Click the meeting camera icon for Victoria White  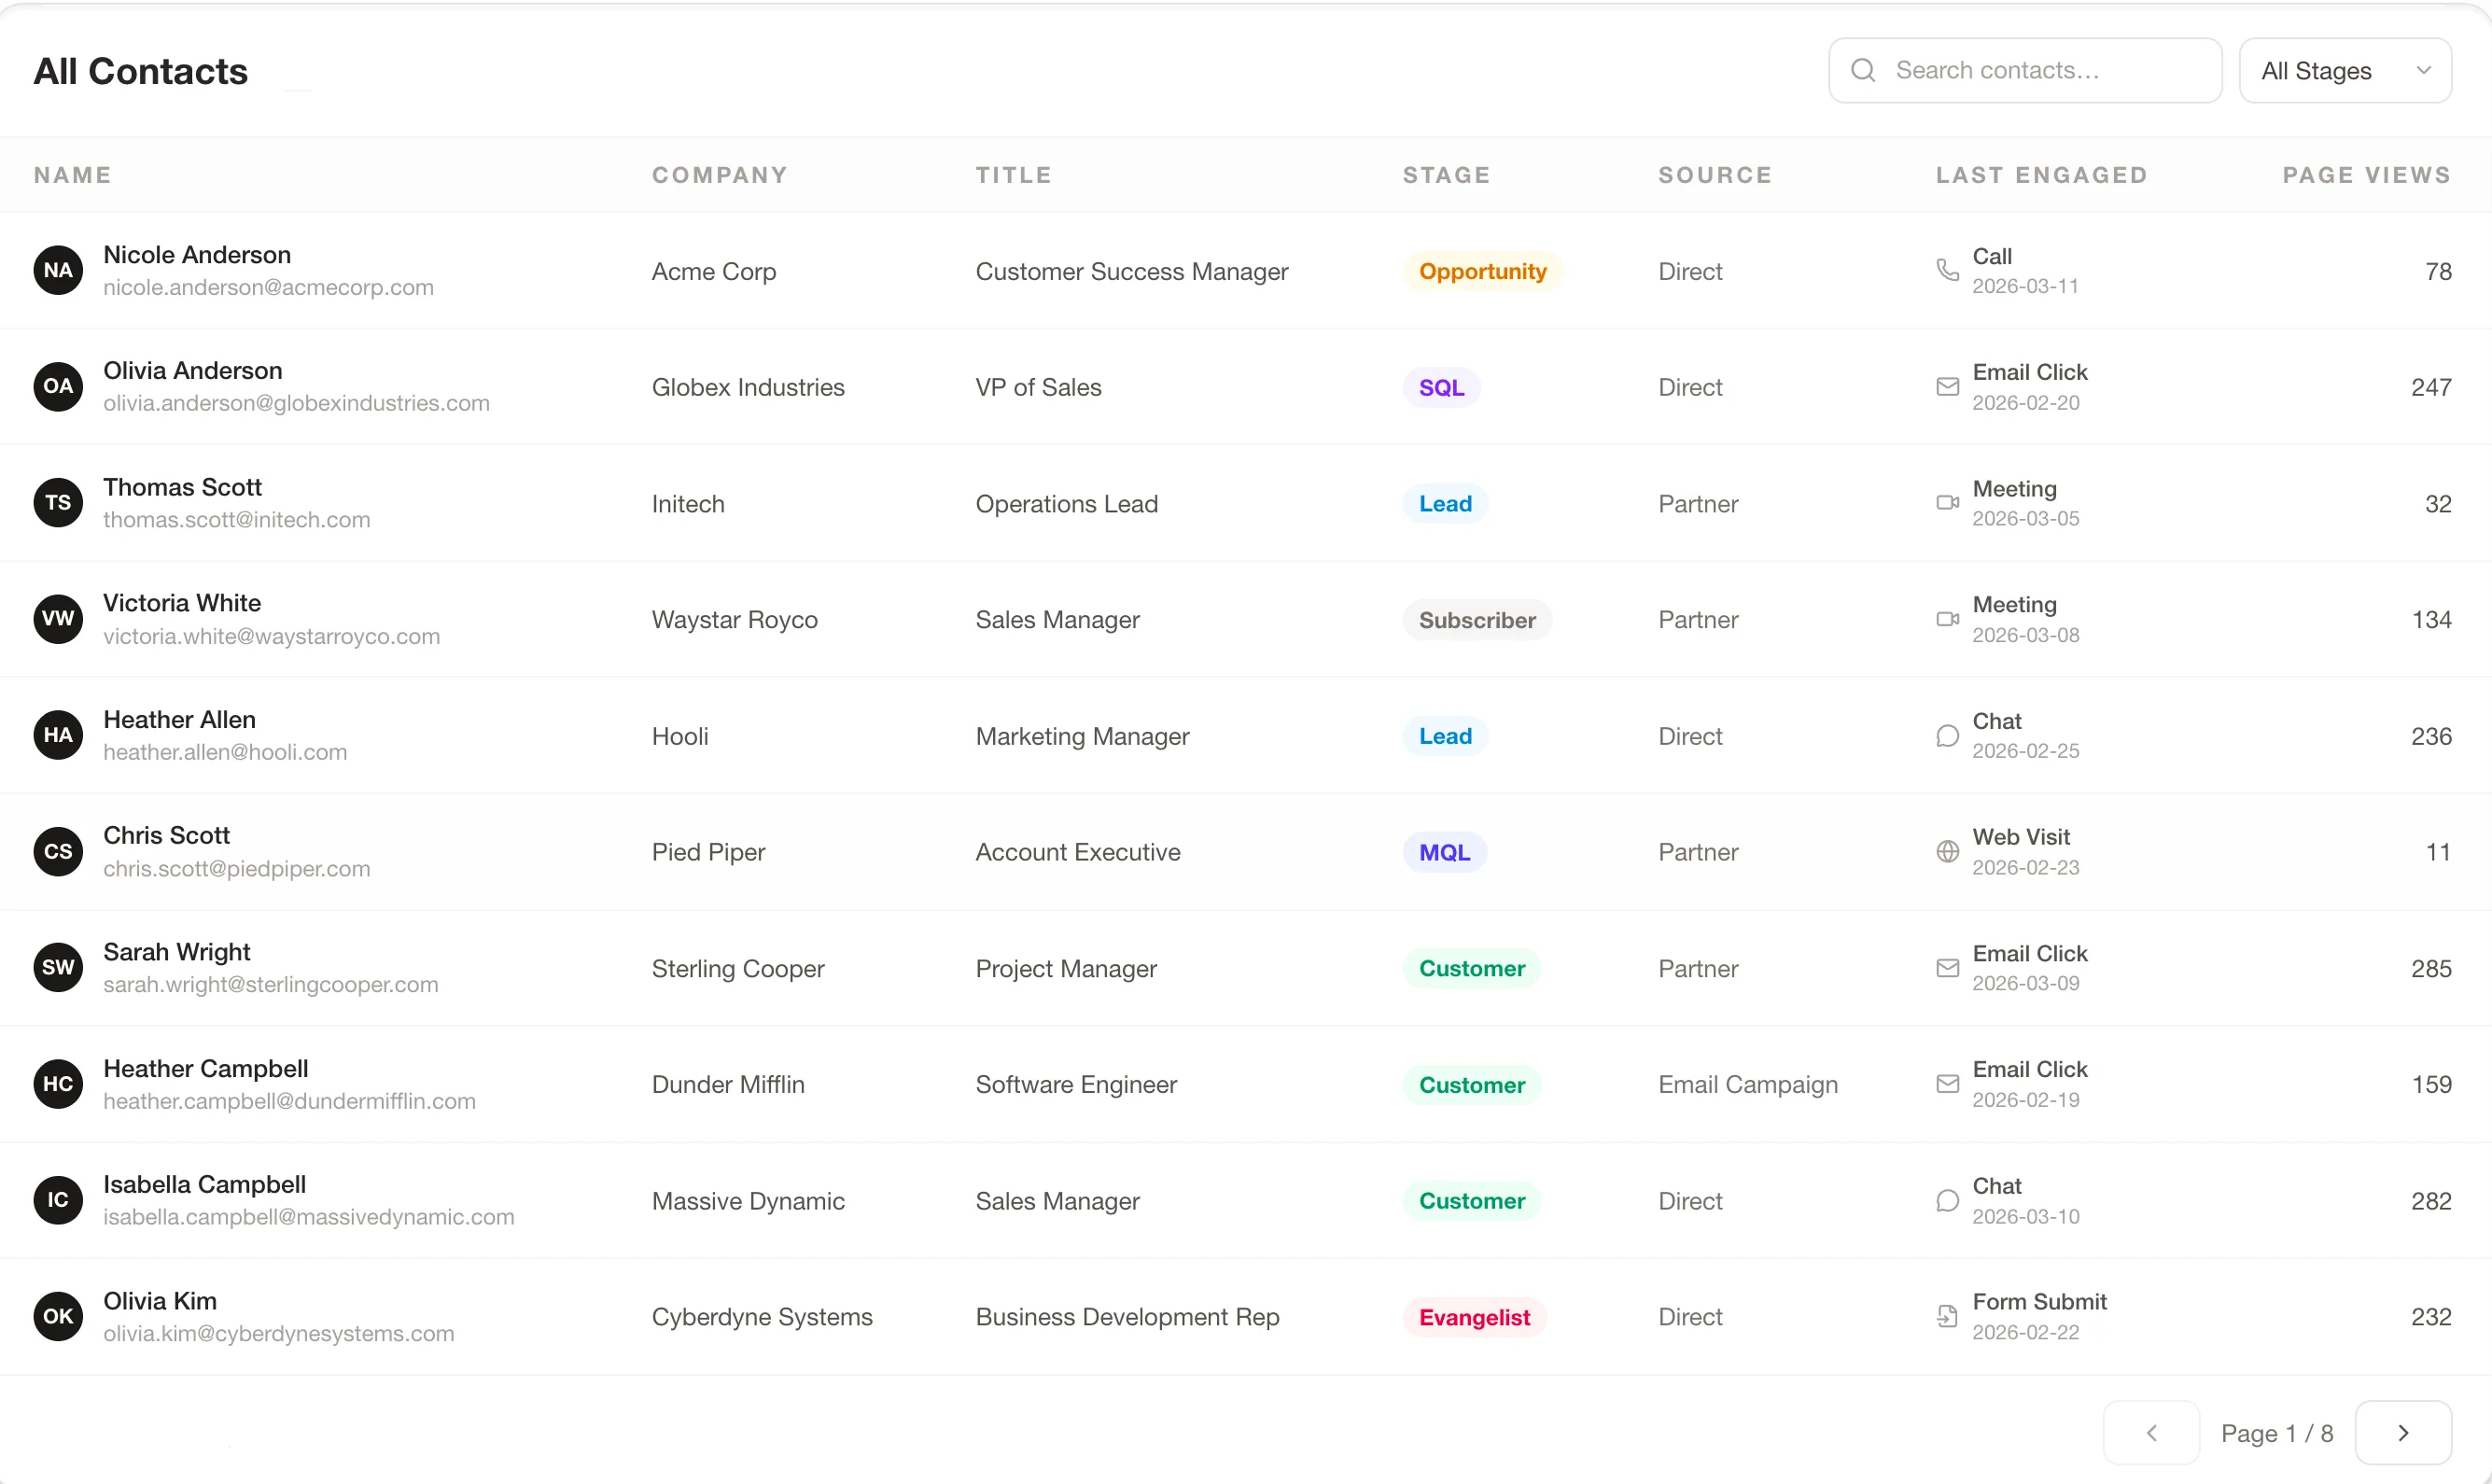[1947, 619]
